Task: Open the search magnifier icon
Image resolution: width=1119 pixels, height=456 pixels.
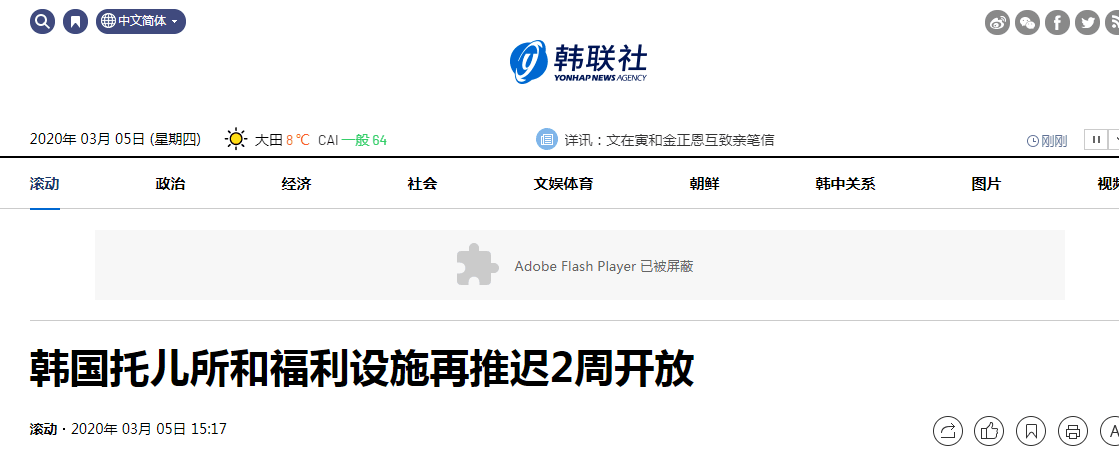Action: pyautogui.click(x=42, y=21)
